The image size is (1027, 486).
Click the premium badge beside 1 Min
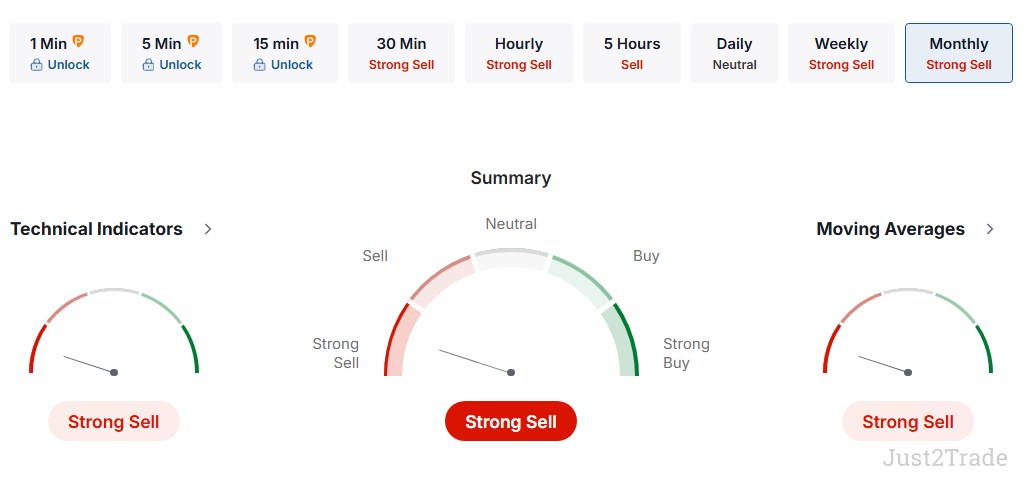pyautogui.click(x=78, y=42)
